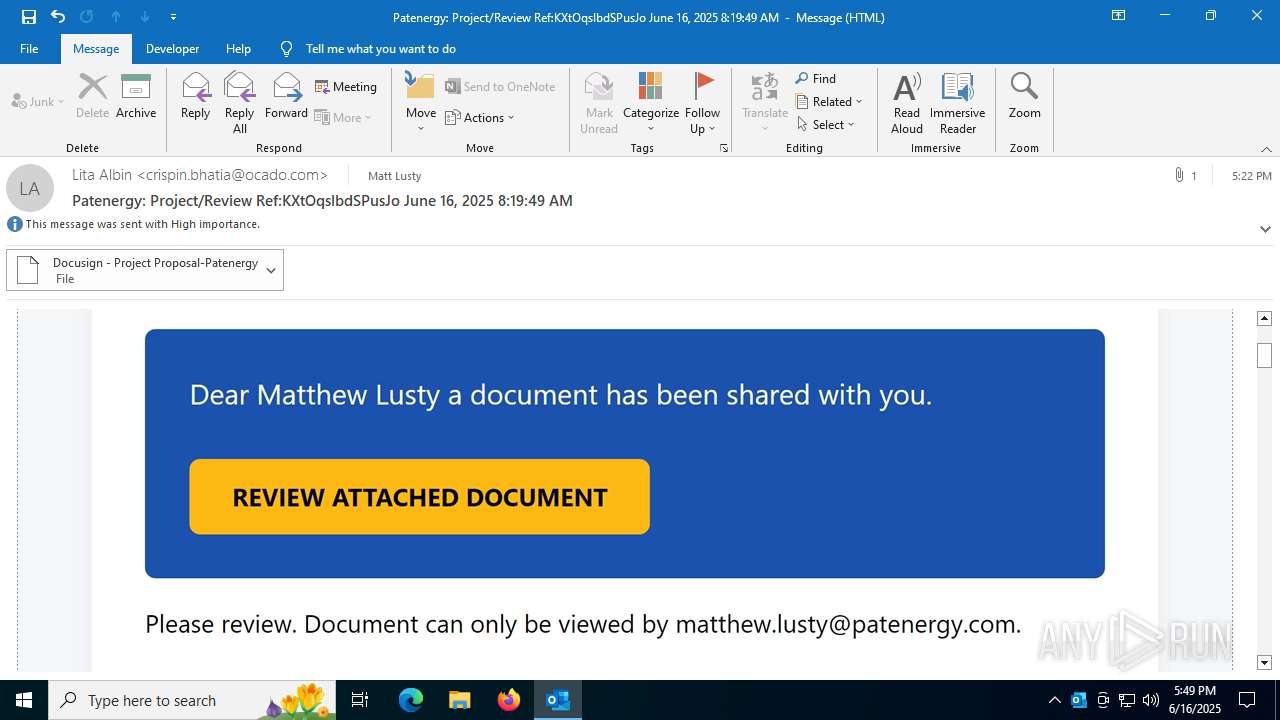Show hidden system tray icons

(1055, 700)
